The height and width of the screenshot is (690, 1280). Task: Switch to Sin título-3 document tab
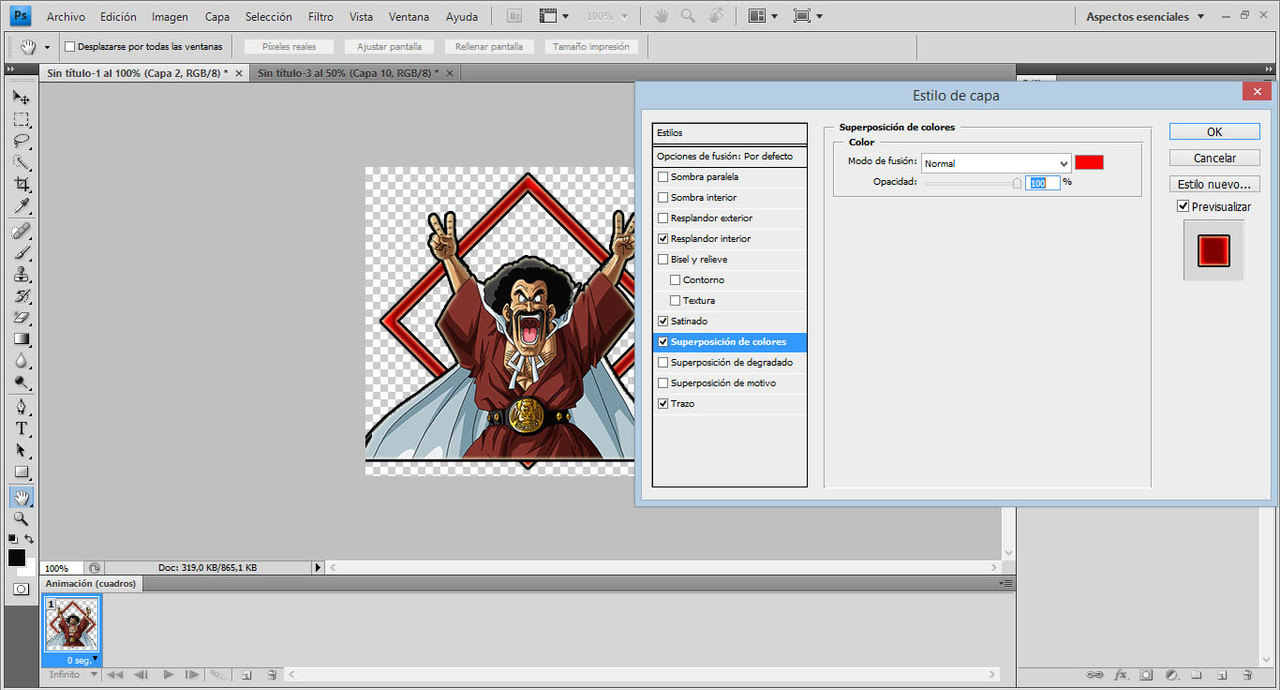tap(349, 73)
